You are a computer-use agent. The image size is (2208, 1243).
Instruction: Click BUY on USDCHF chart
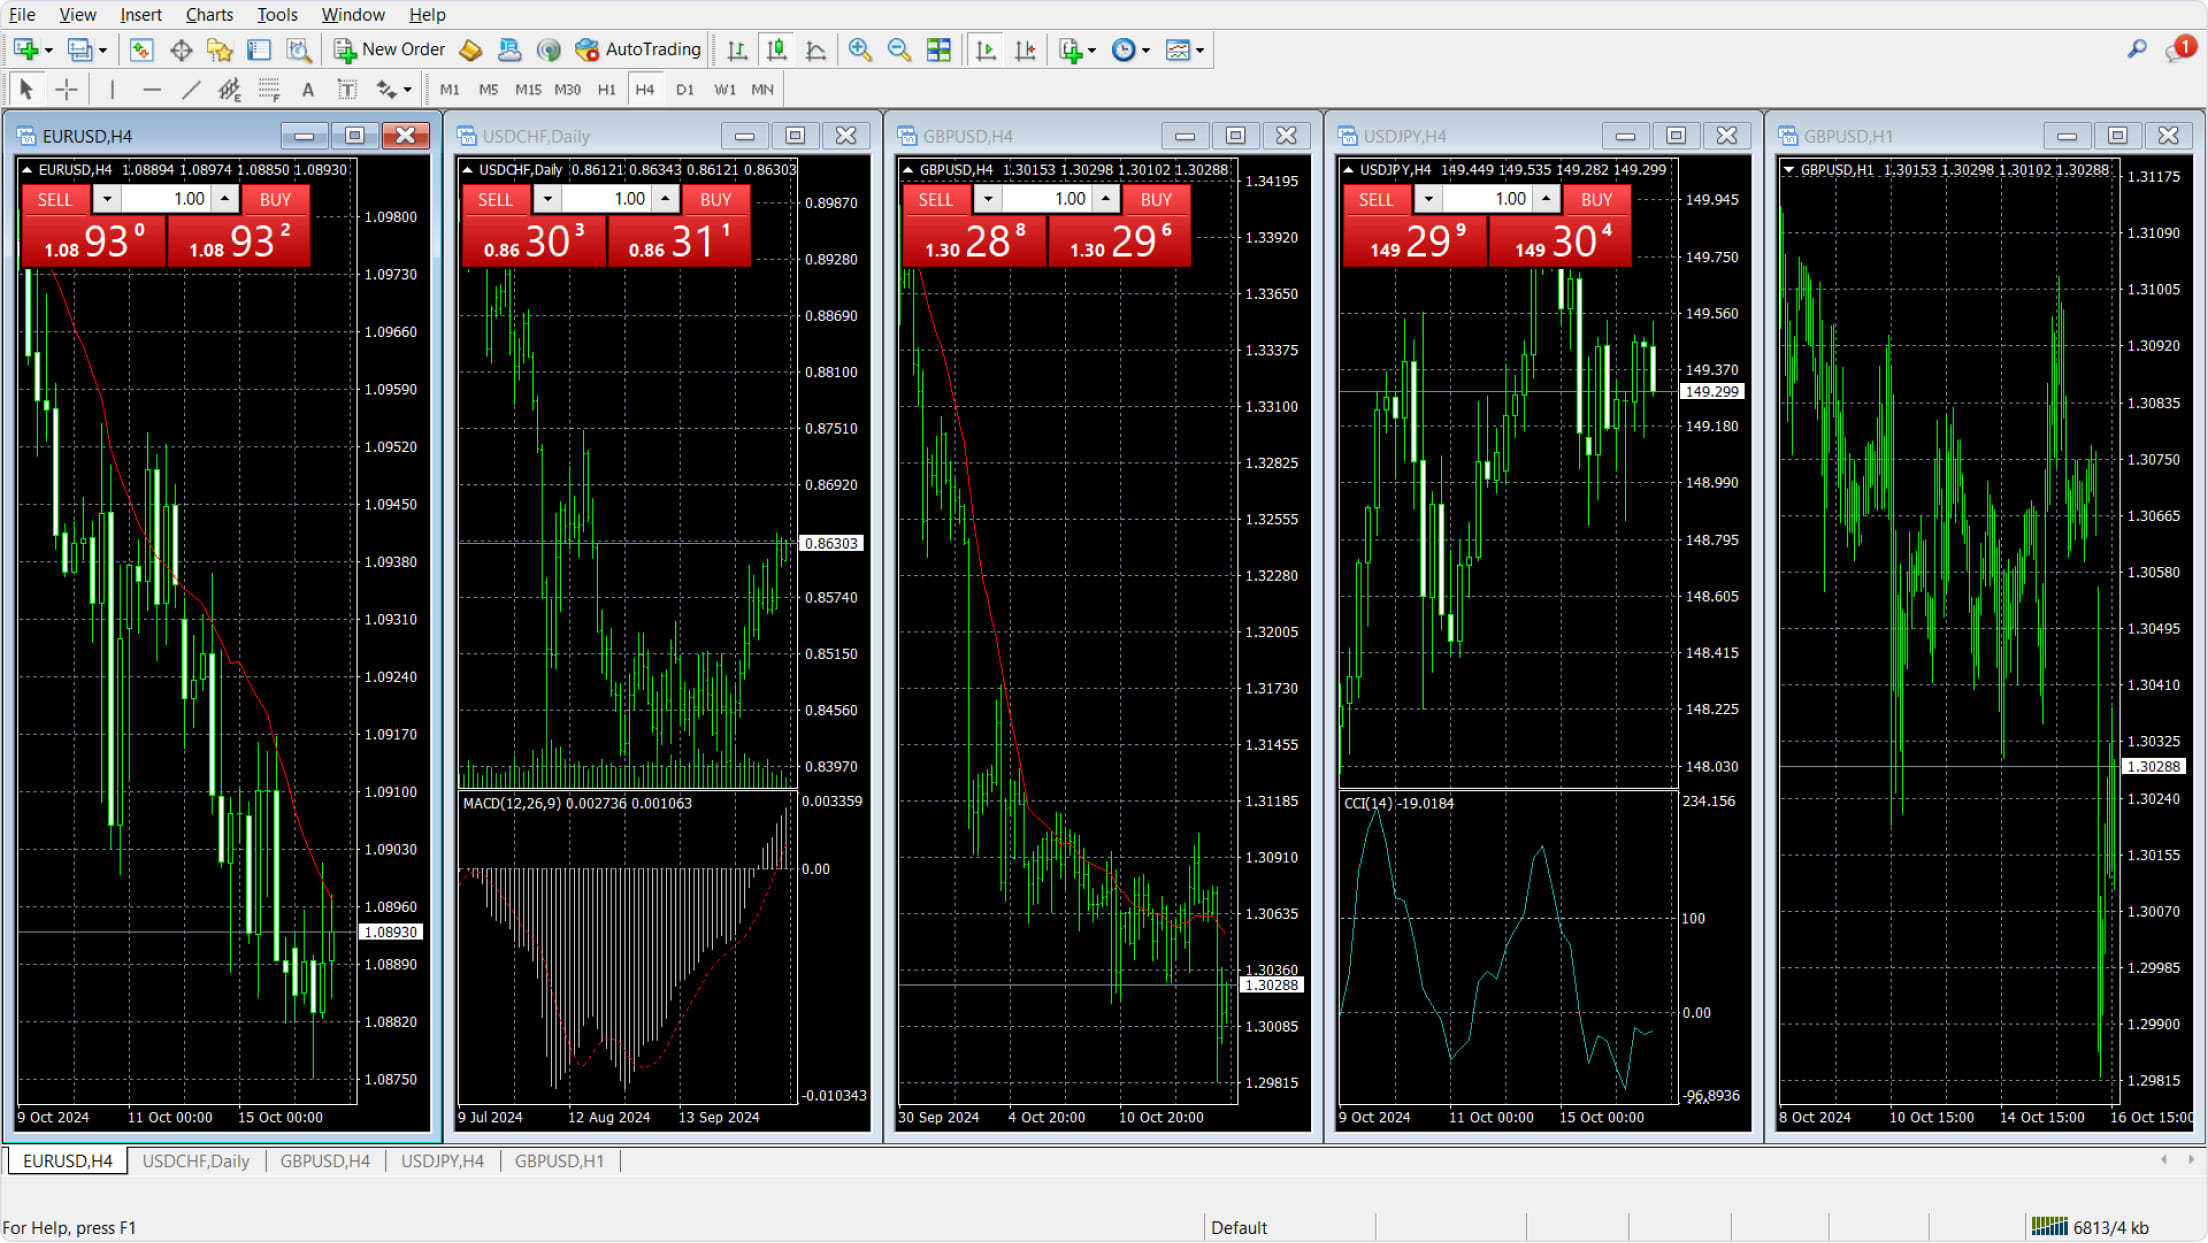tap(715, 199)
